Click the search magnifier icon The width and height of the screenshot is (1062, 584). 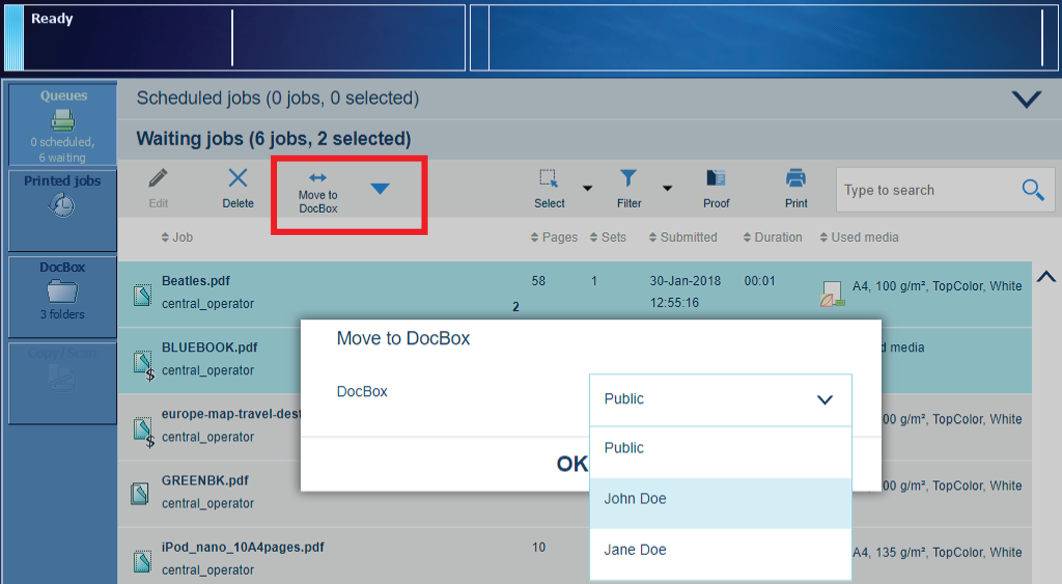pyautogui.click(x=1033, y=190)
